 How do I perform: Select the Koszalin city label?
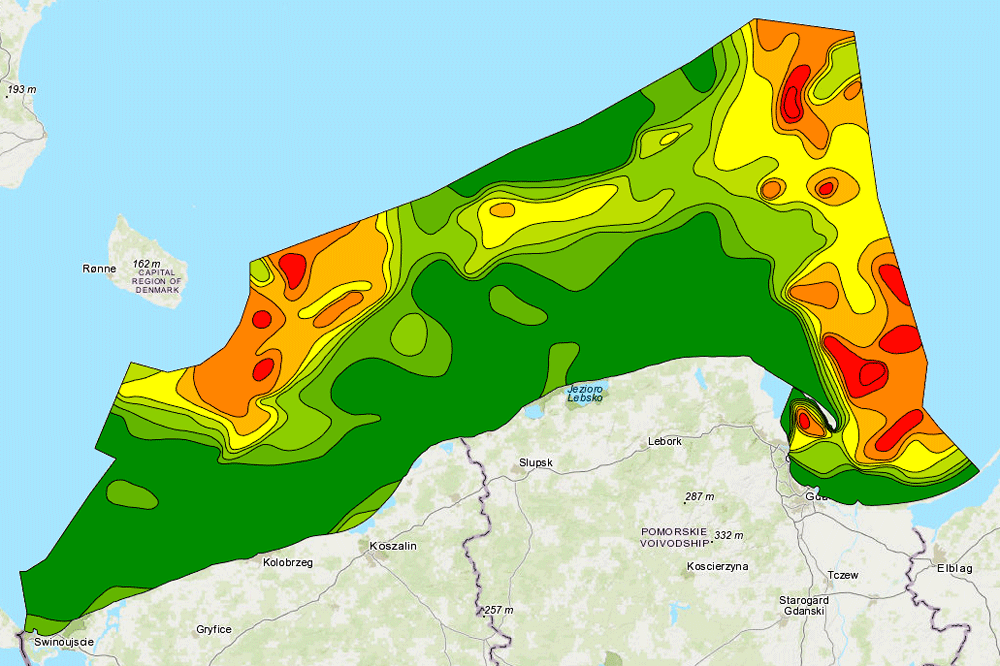point(392,546)
